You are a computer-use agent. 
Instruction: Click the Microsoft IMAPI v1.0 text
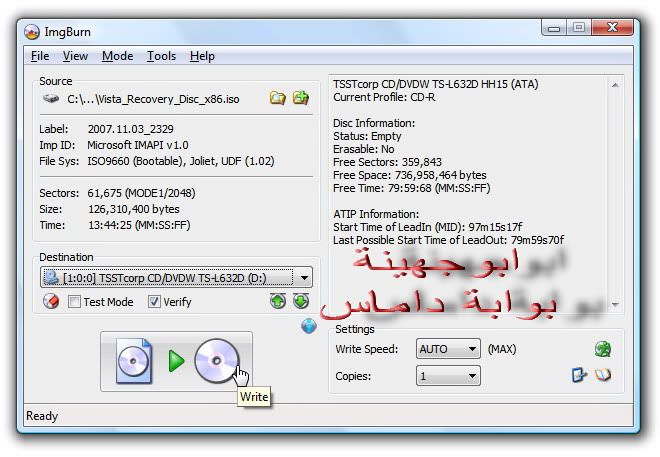(138, 145)
